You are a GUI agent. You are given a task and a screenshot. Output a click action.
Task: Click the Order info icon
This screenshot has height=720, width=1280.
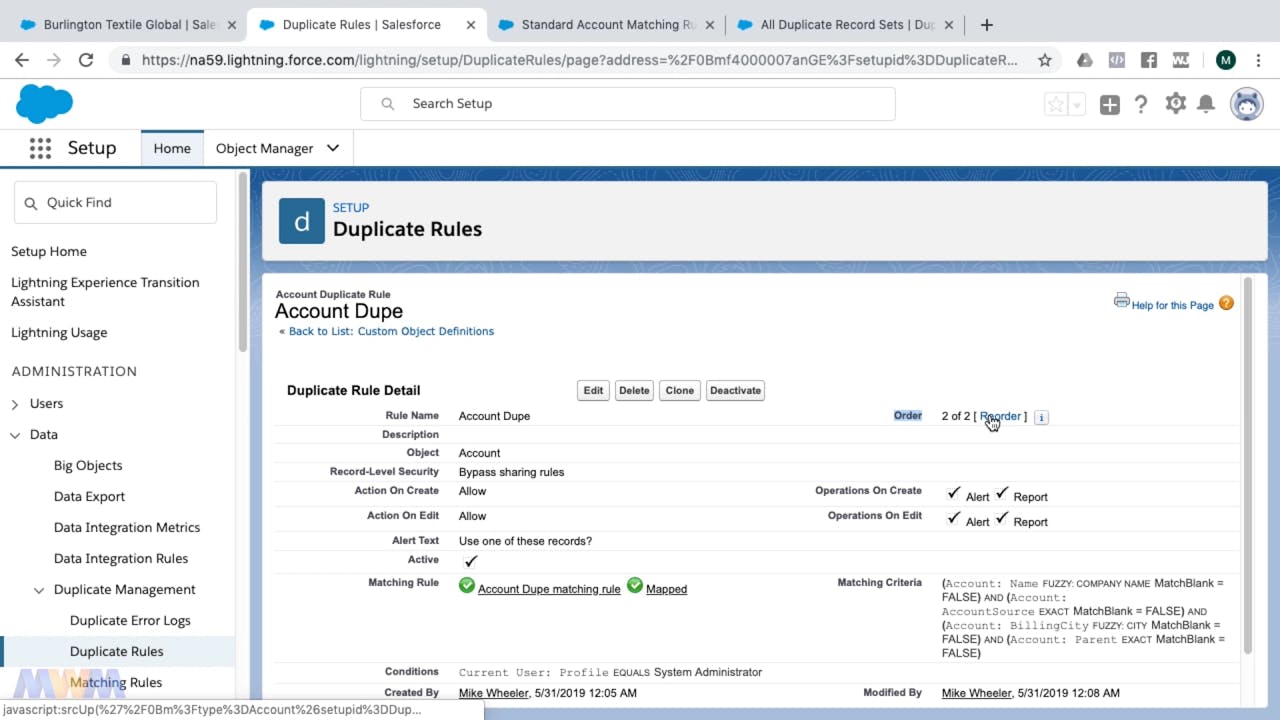[x=1041, y=417]
